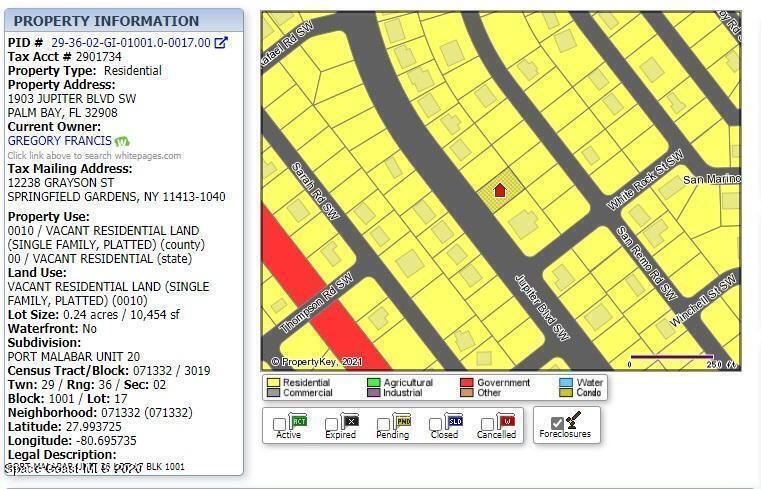Turn on the Cancelled listings checkbox
The image size is (761, 489).
pos(487,425)
